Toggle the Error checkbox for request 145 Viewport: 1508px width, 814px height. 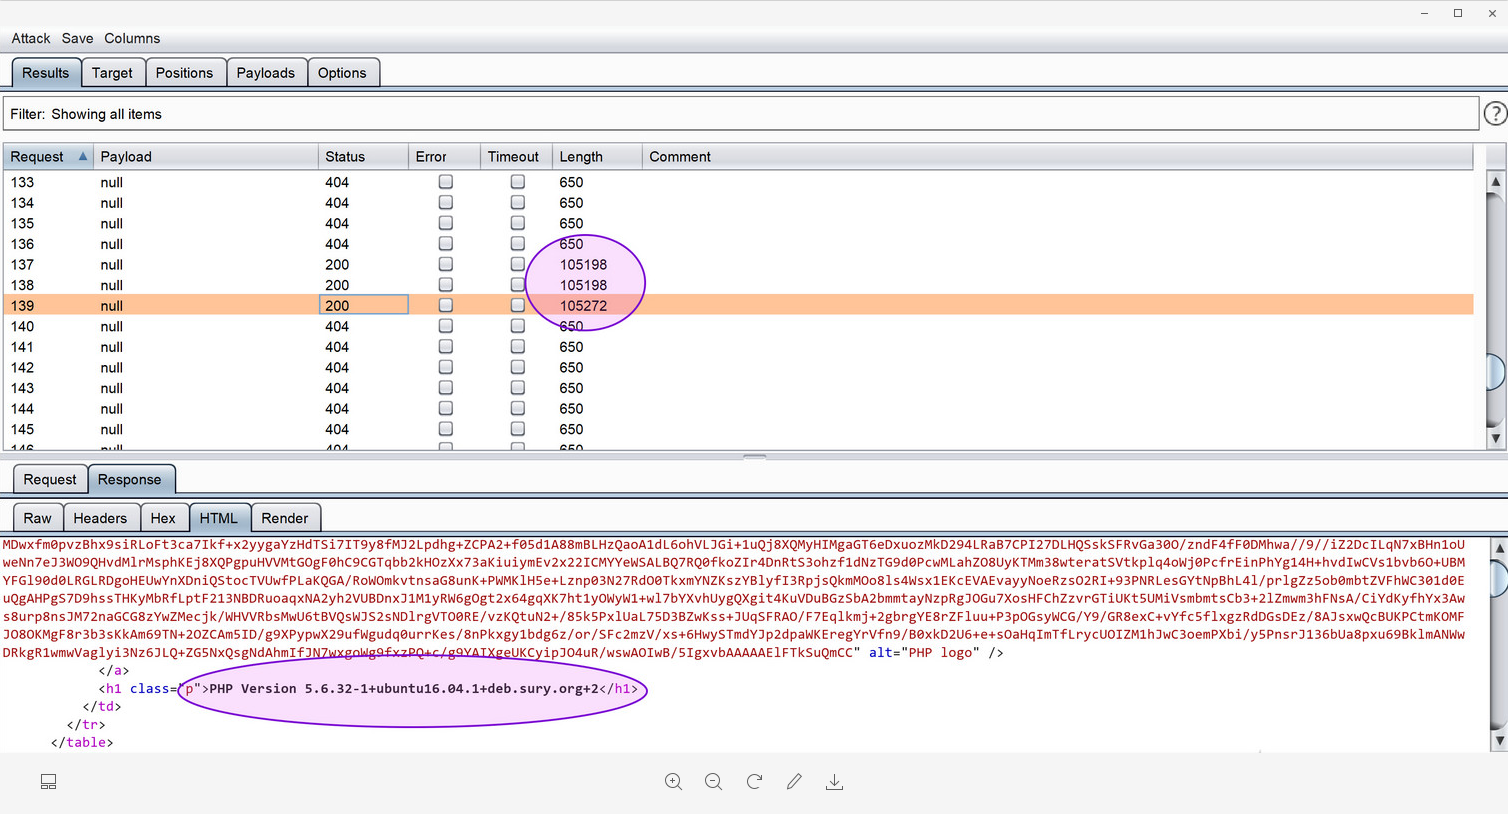446,428
